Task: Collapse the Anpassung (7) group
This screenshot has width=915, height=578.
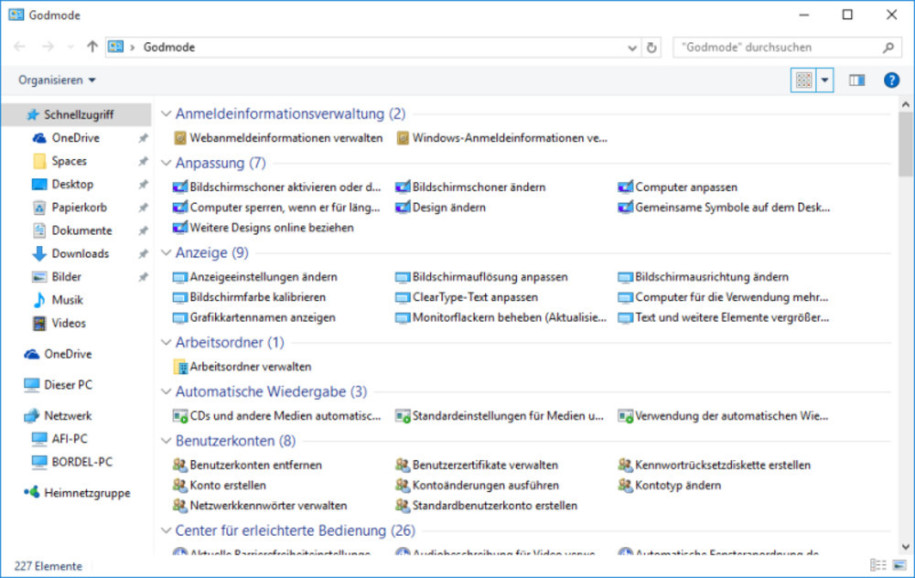Action: 166,163
